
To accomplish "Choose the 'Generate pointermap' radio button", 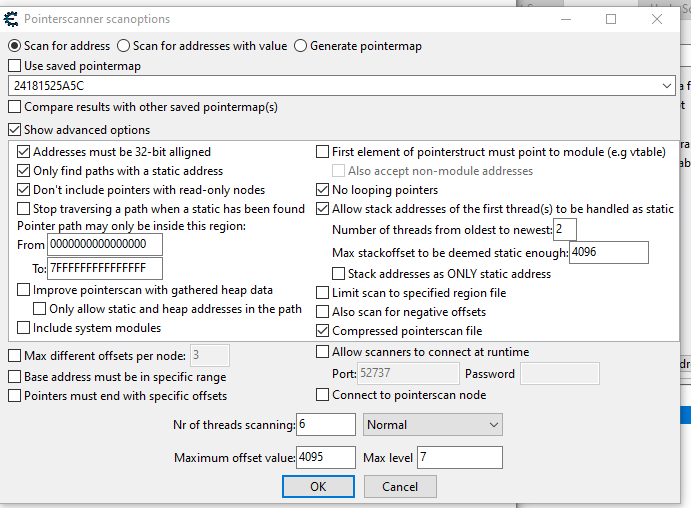I will tap(300, 46).
